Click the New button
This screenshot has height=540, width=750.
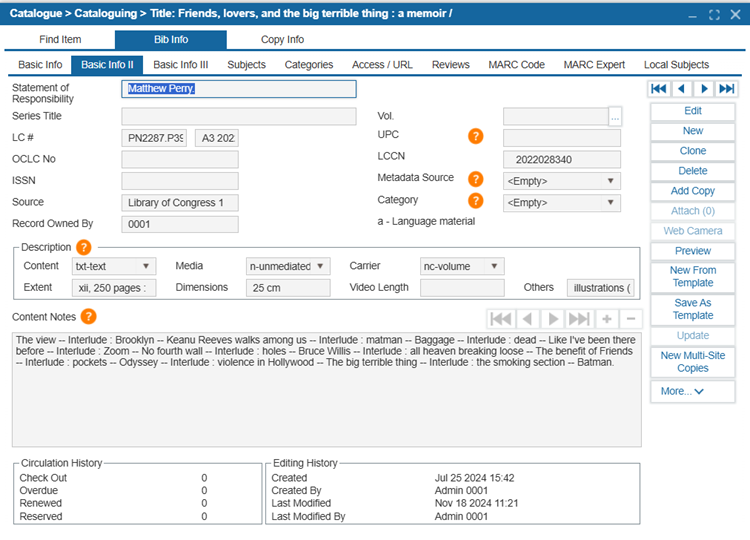pos(692,131)
